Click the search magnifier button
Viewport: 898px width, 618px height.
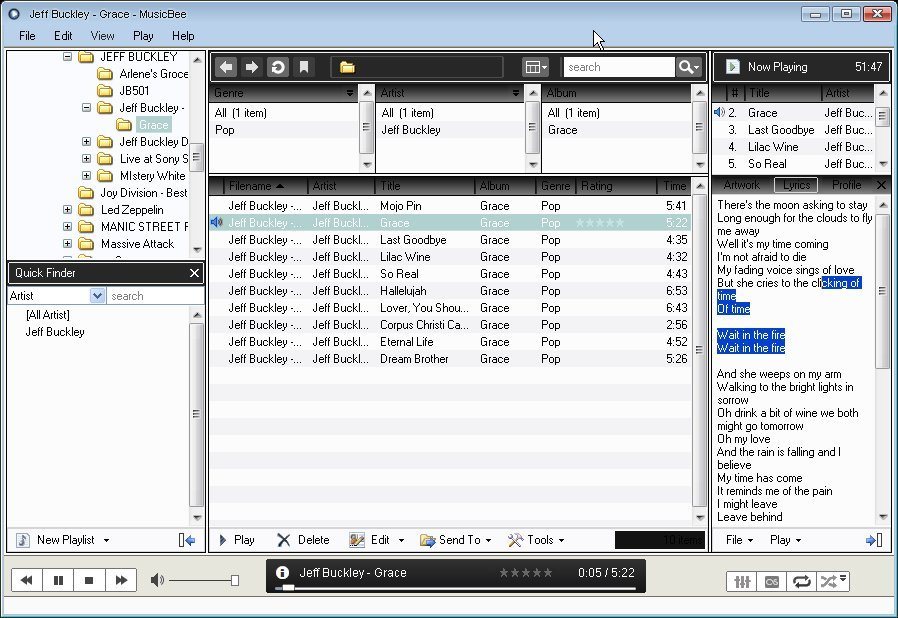[x=688, y=67]
